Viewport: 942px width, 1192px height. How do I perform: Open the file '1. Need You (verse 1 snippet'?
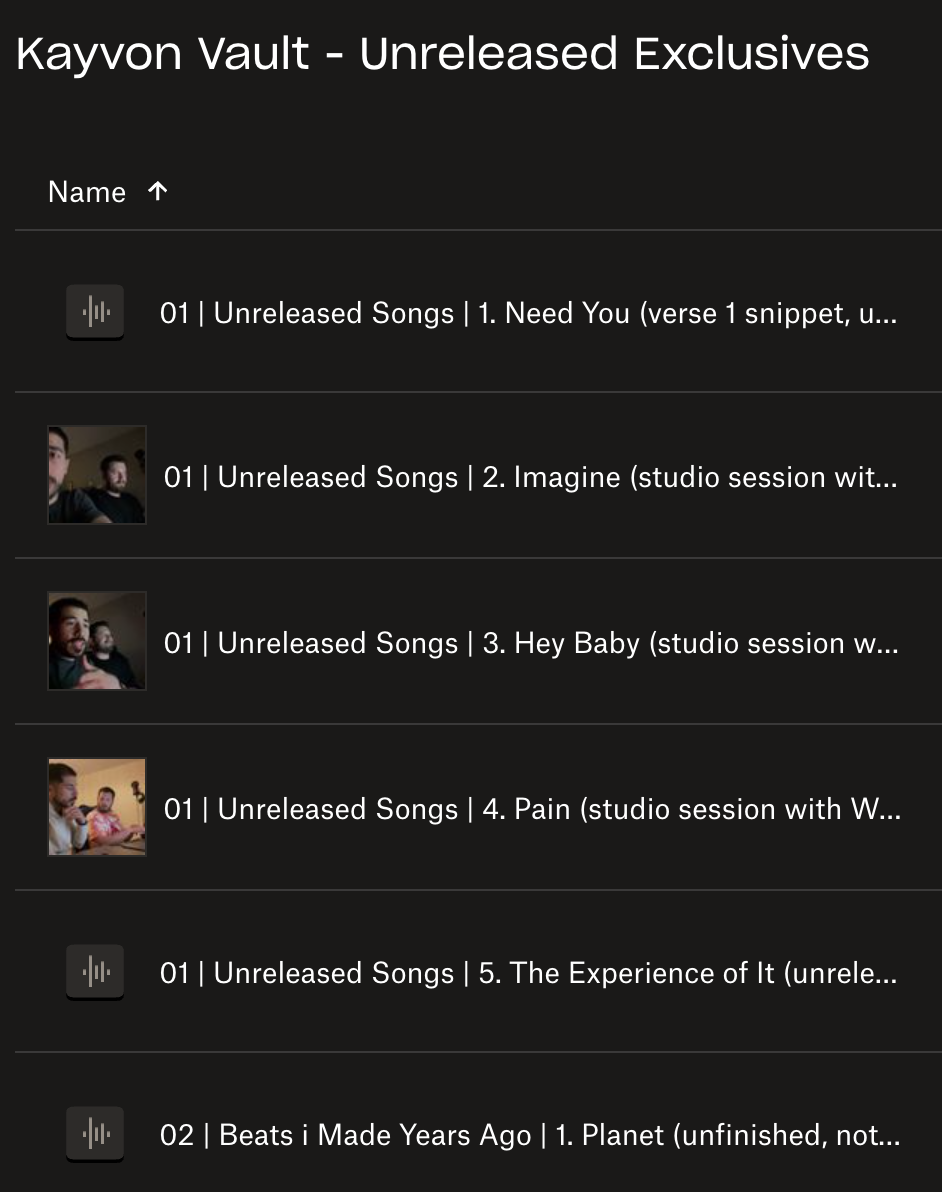click(528, 313)
